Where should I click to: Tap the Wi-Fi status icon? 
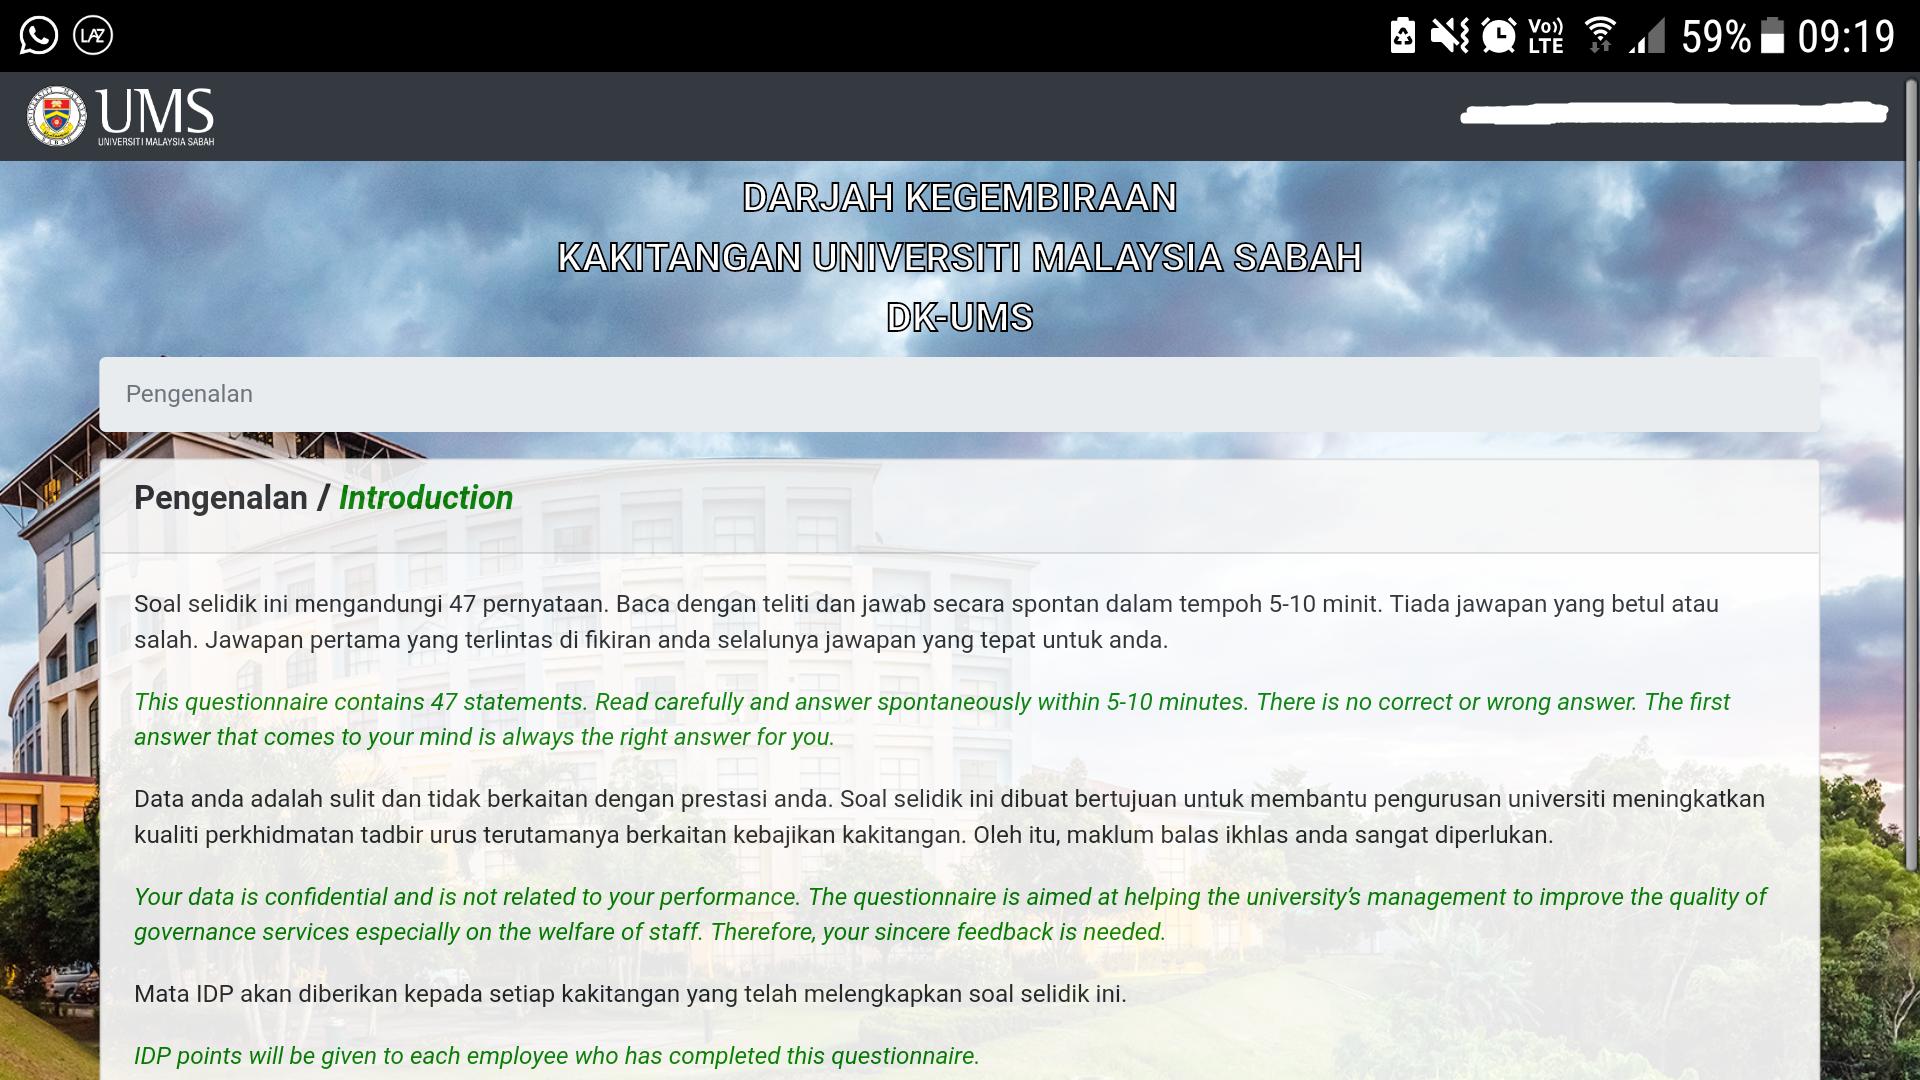[x=1599, y=36]
